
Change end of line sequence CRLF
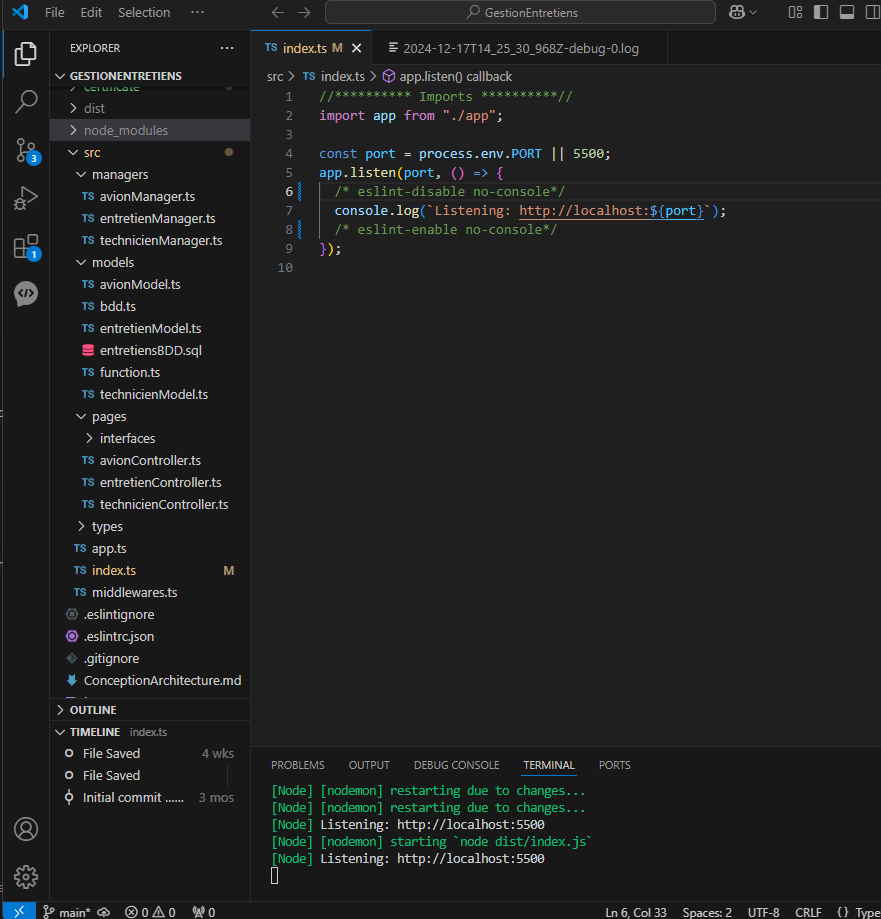(x=808, y=912)
